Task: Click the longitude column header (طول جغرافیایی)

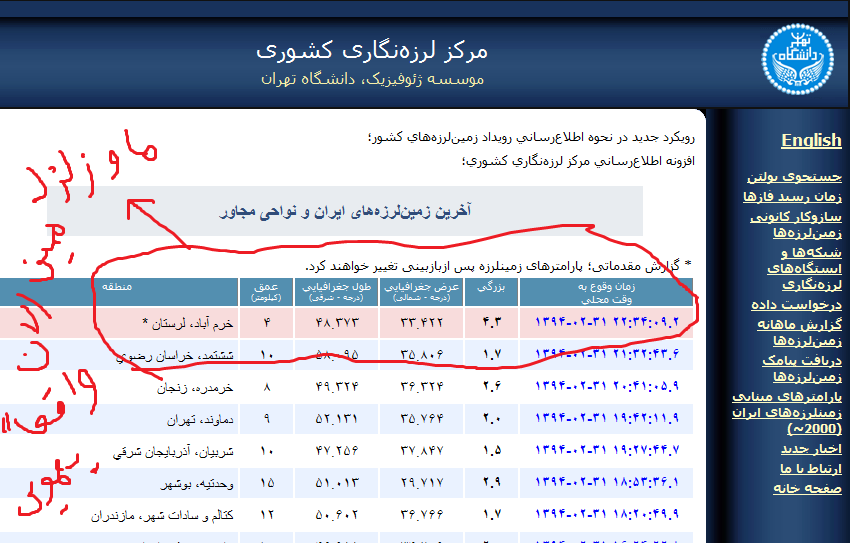Action: (337, 292)
